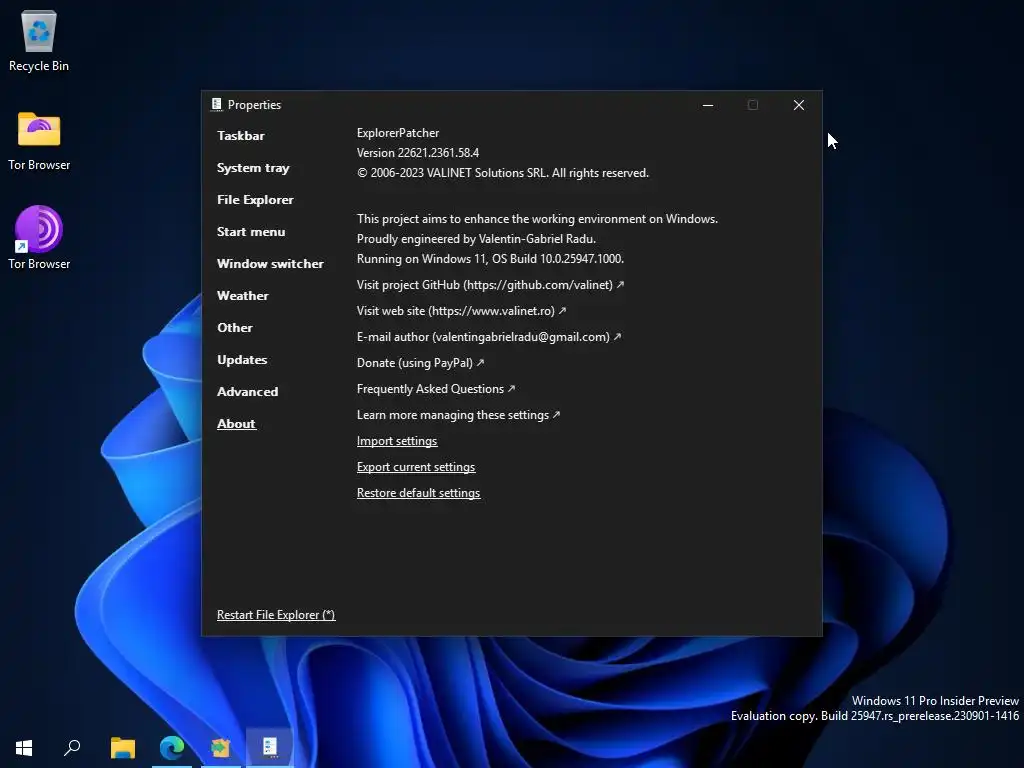Viewport: 1024px width, 768px height.
Task: Open Frequently Asked Questions link
Action: click(x=436, y=389)
